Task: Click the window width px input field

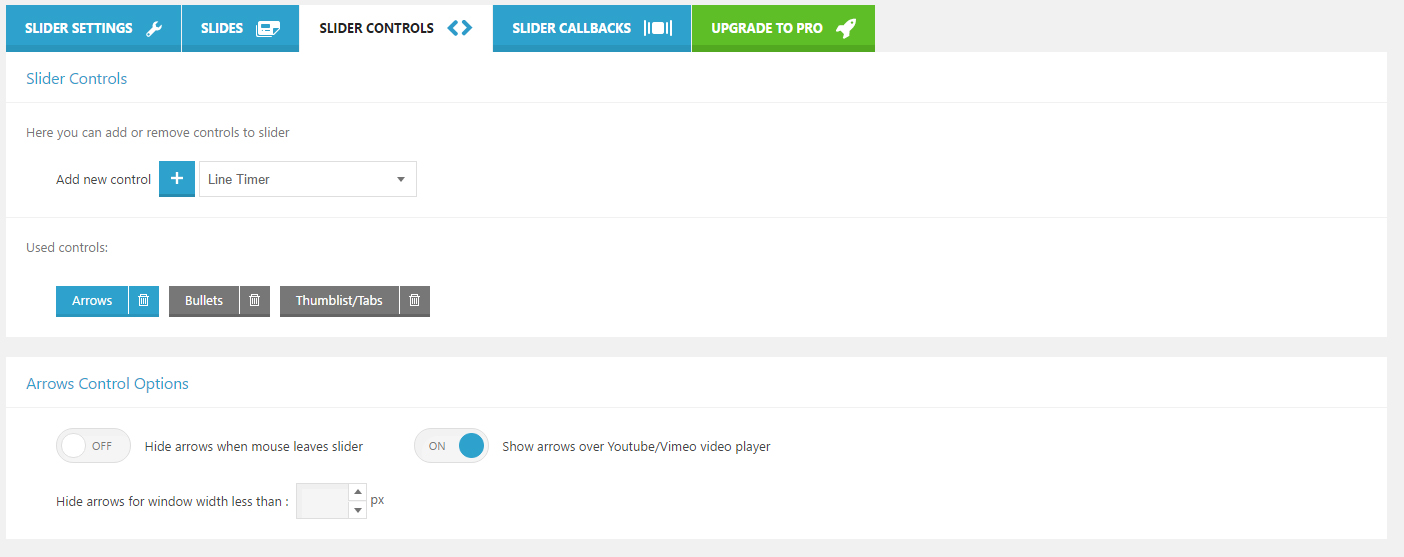Action: [322, 501]
